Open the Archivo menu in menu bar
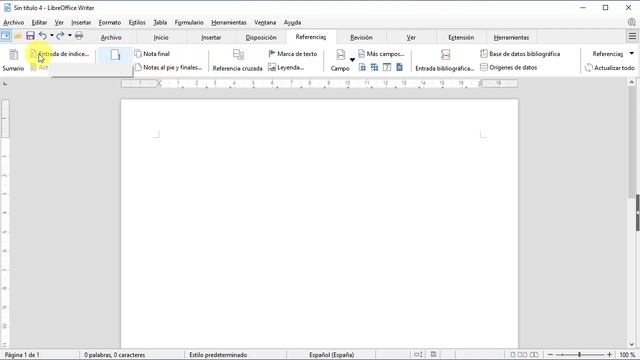This screenshot has width=640, height=360. click(x=13, y=22)
